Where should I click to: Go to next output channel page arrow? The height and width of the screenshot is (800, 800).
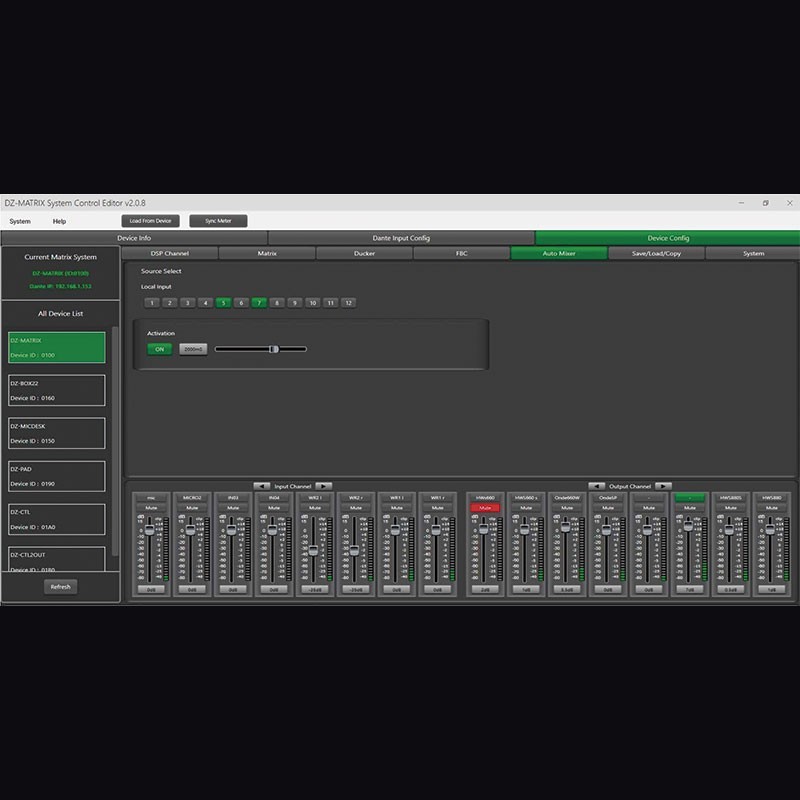pyautogui.click(x=663, y=486)
